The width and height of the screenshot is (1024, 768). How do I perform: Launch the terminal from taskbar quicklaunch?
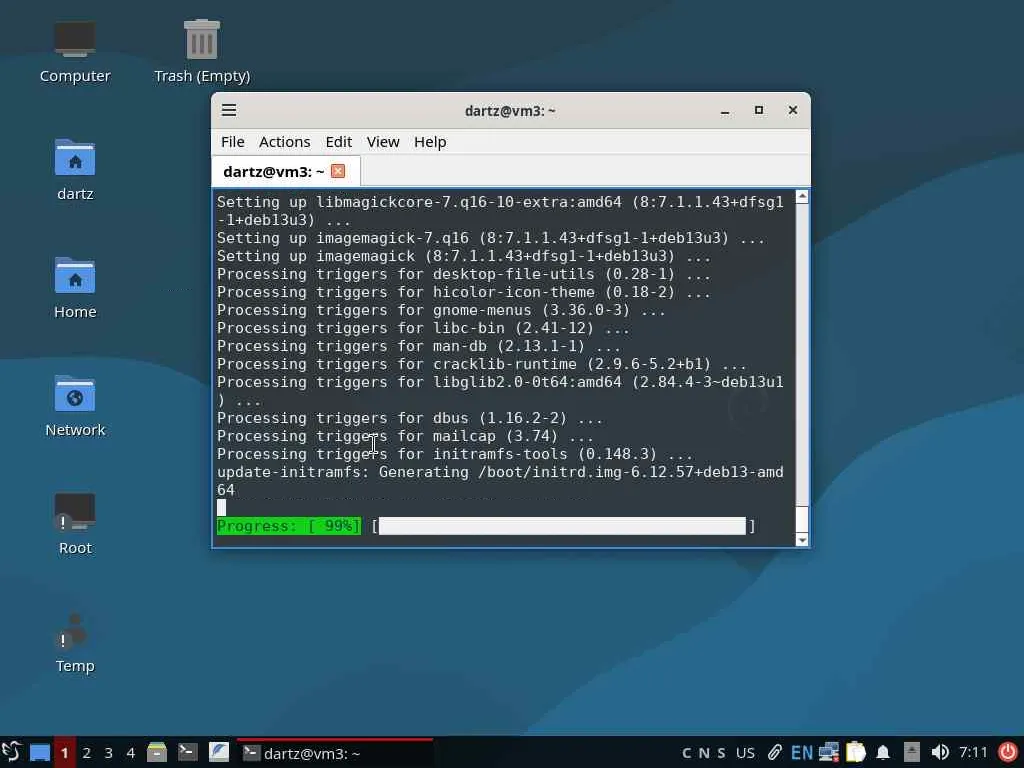[x=188, y=752]
